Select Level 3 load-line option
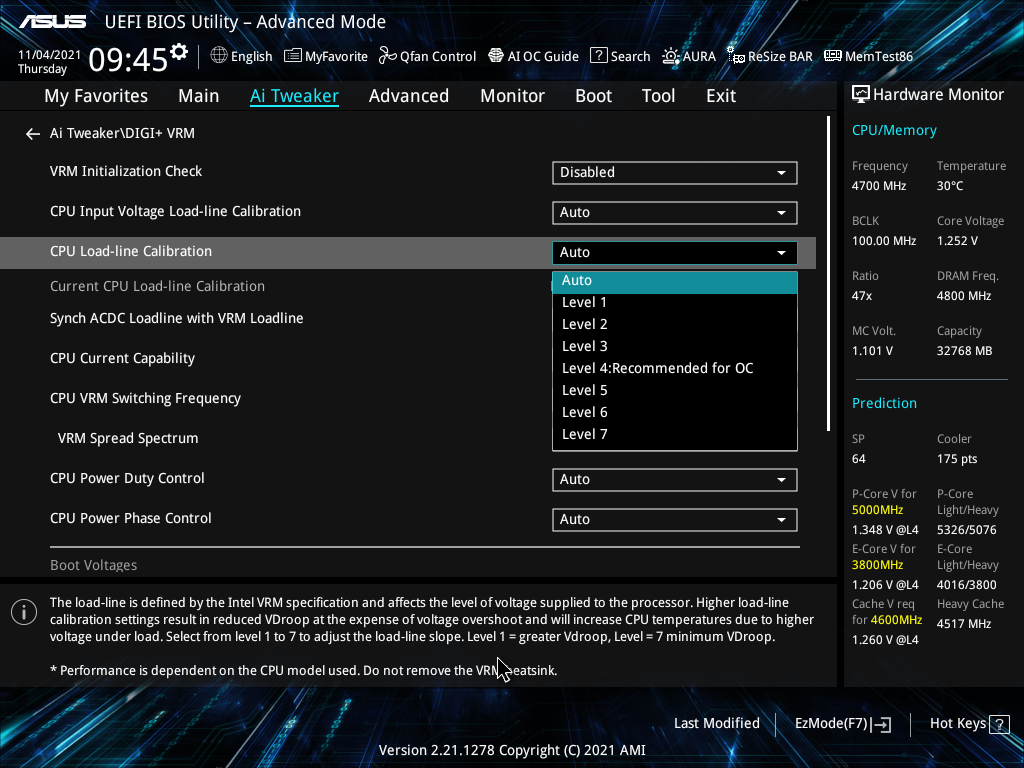Image resolution: width=1024 pixels, height=768 pixels. 675,347
